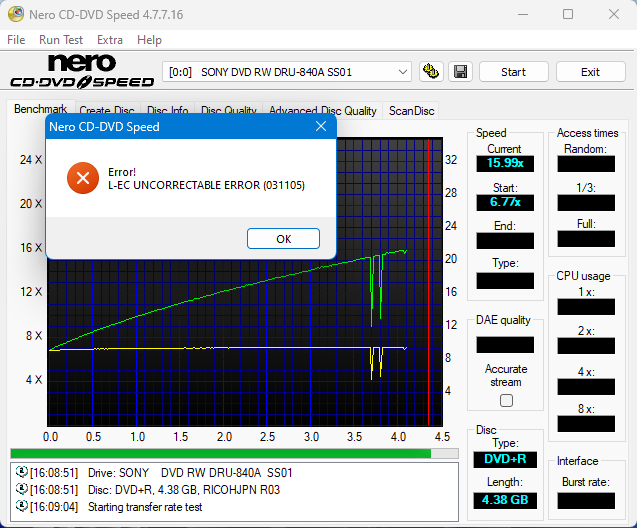Click the log icon beside Starting transfer rate test
Image resolution: width=637 pixels, height=528 pixels.
pyautogui.click(x=22, y=506)
